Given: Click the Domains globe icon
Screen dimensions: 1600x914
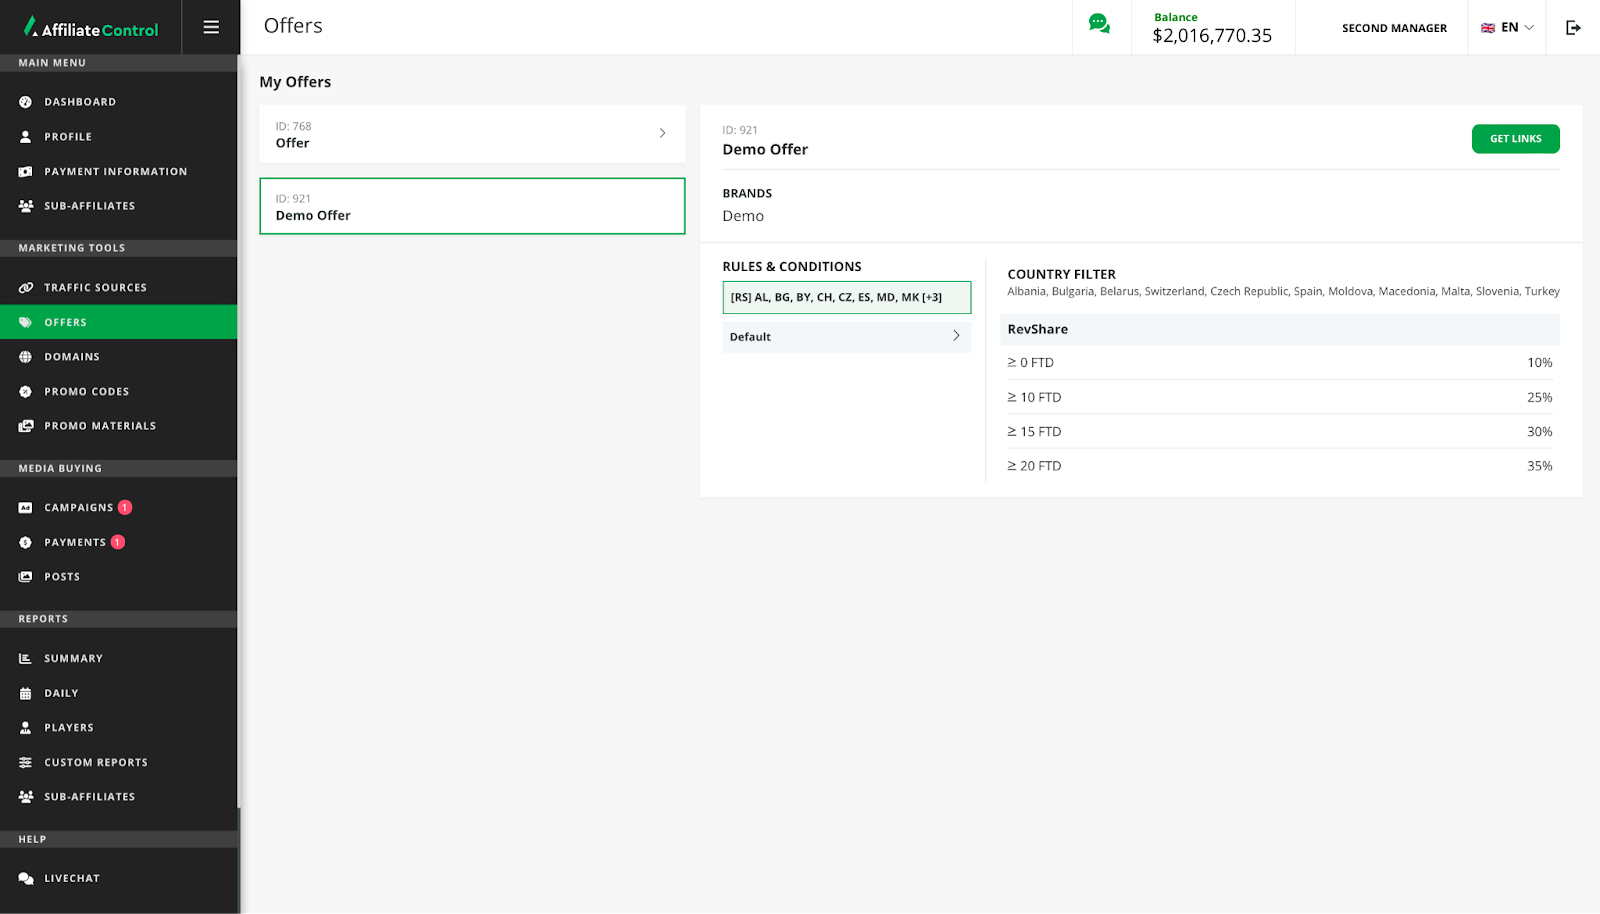Looking at the screenshot, I should (26, 357).
